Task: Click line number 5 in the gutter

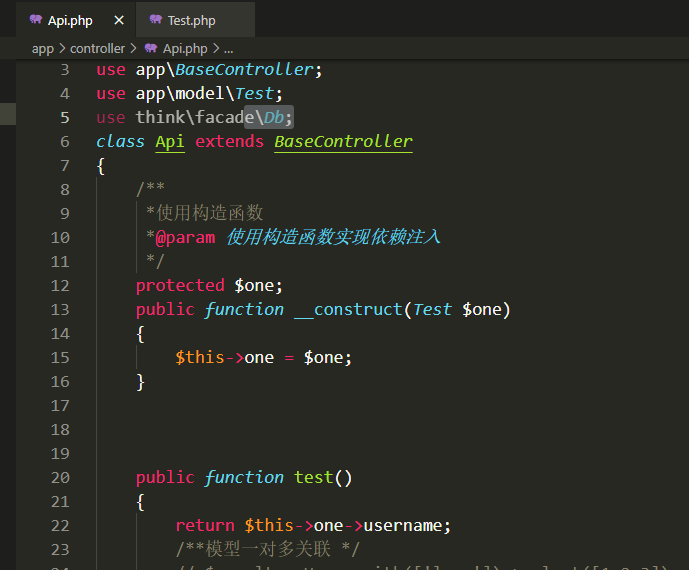Action: tap(65, 117)
